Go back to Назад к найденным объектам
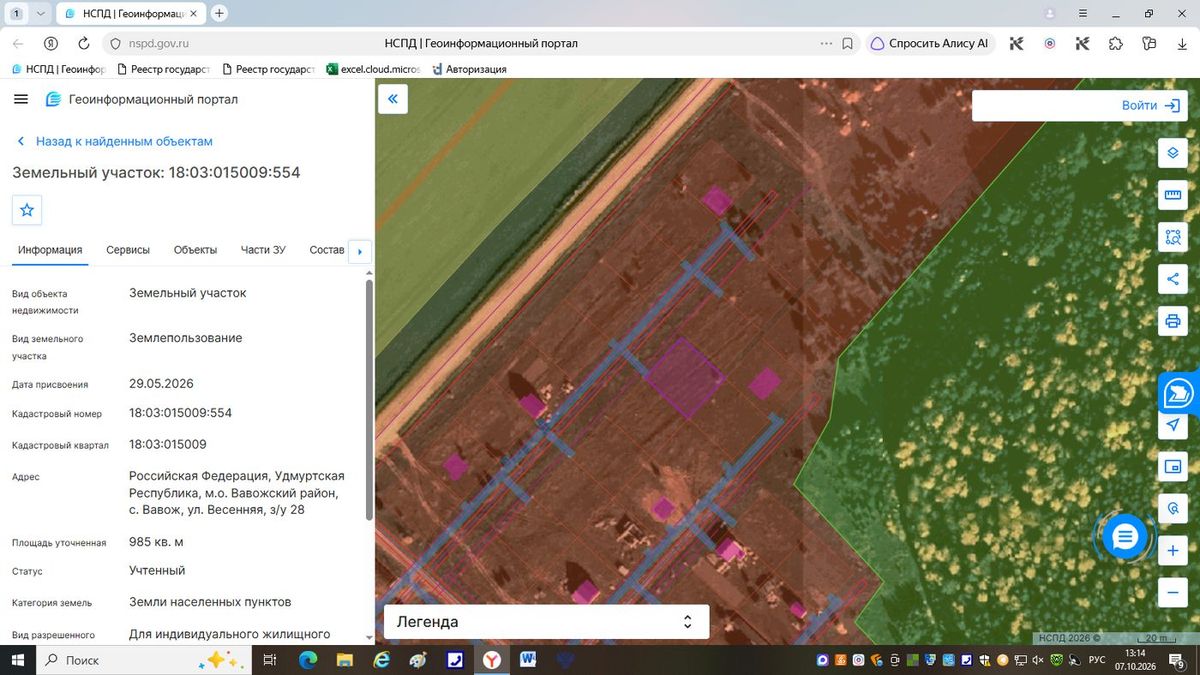The height and width of the screenshot is (675, 1200). tap(114, 141)
